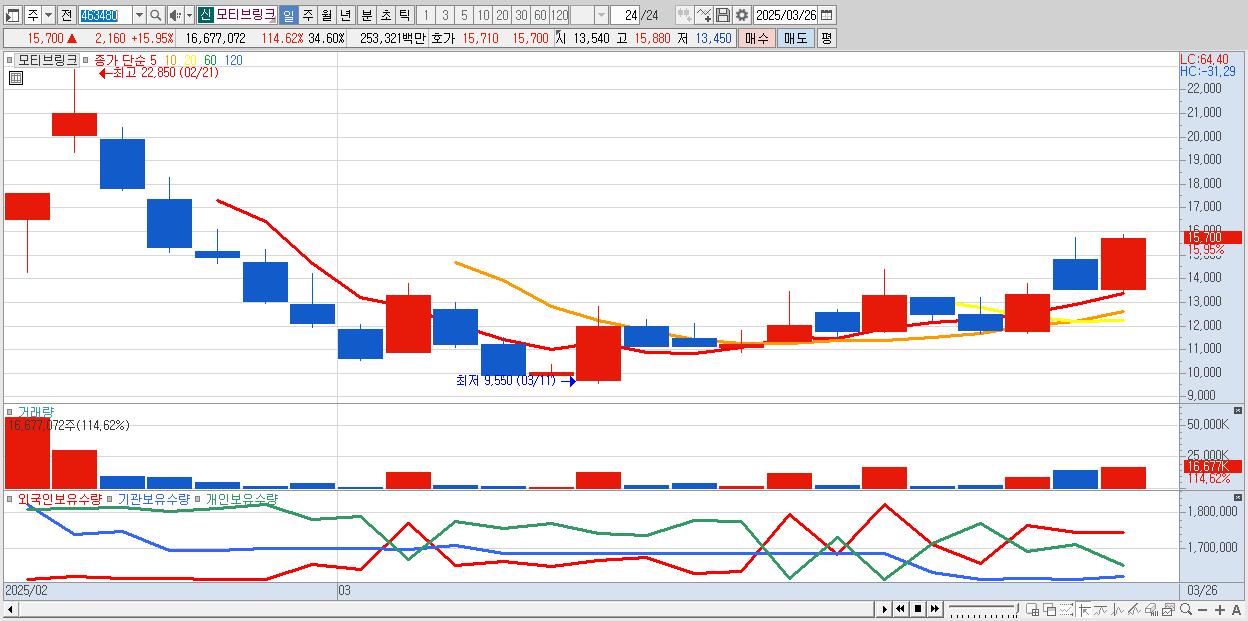Open the calendar date picker icon
The image size is (1248, 621).
click(827, 15)
